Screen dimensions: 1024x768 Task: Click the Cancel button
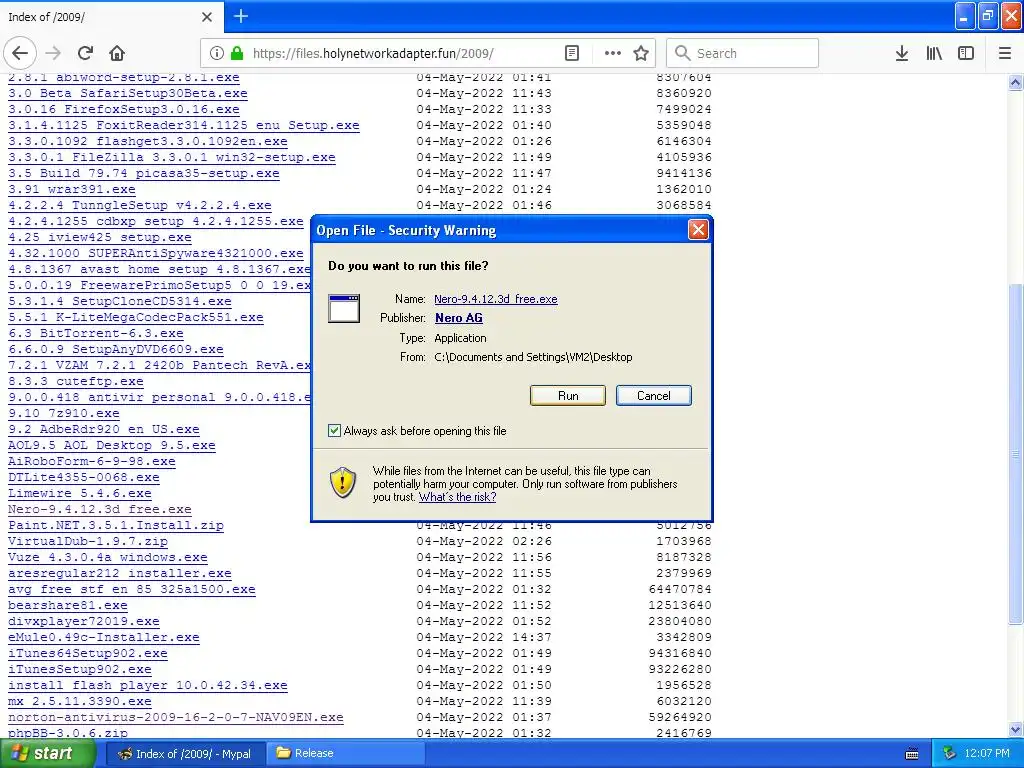pyautogui.click(x=654, y=396)
